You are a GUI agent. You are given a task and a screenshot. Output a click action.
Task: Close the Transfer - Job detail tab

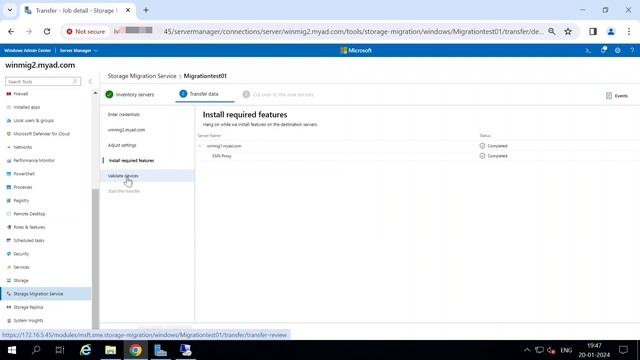(x=128, y=10)
